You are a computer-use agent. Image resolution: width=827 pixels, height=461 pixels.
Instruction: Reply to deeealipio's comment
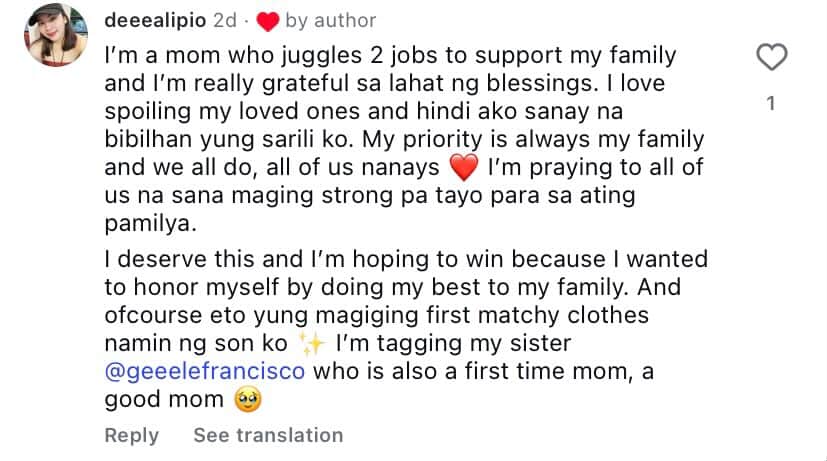click(132, 435)
